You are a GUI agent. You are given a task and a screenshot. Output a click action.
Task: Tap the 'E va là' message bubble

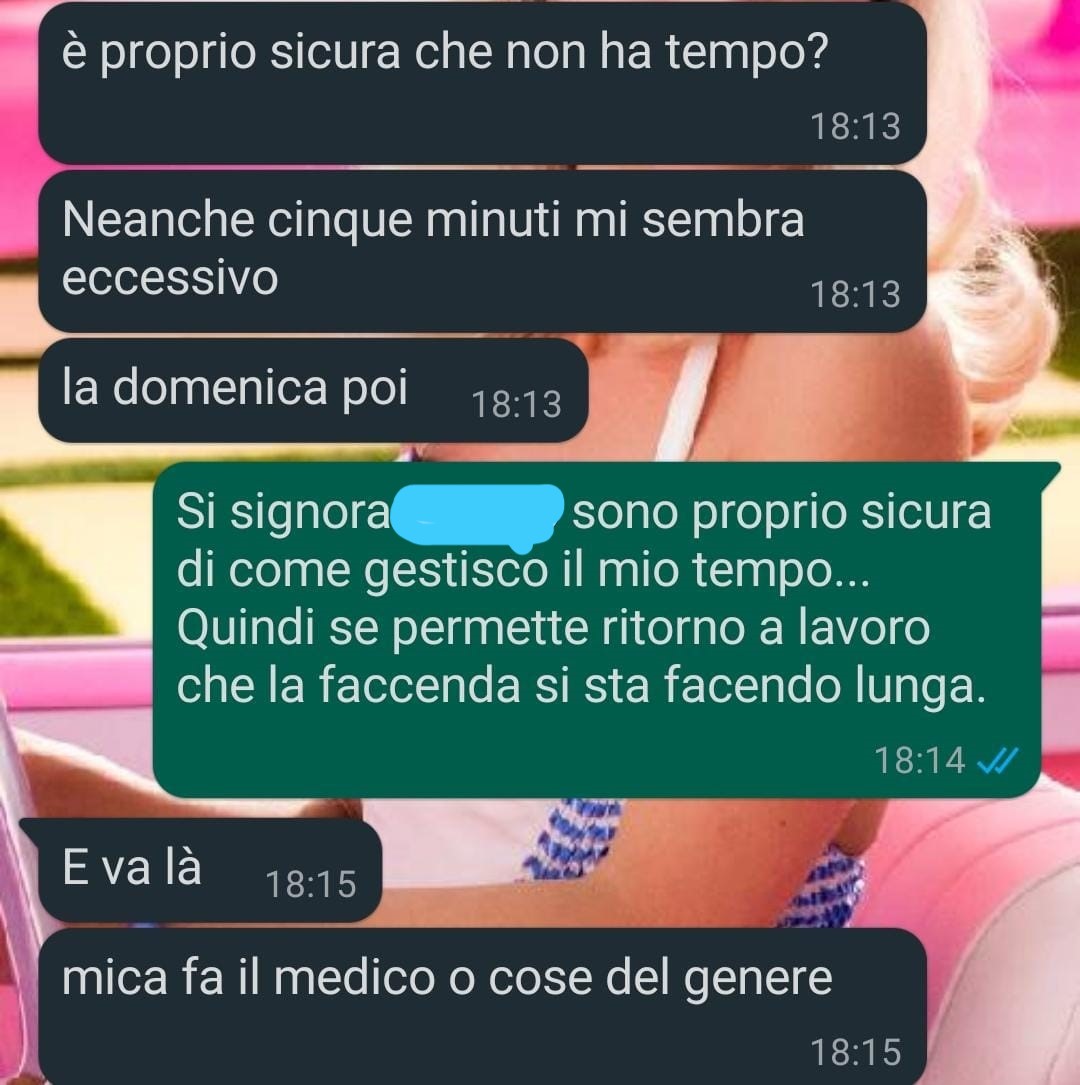(210, 870)
